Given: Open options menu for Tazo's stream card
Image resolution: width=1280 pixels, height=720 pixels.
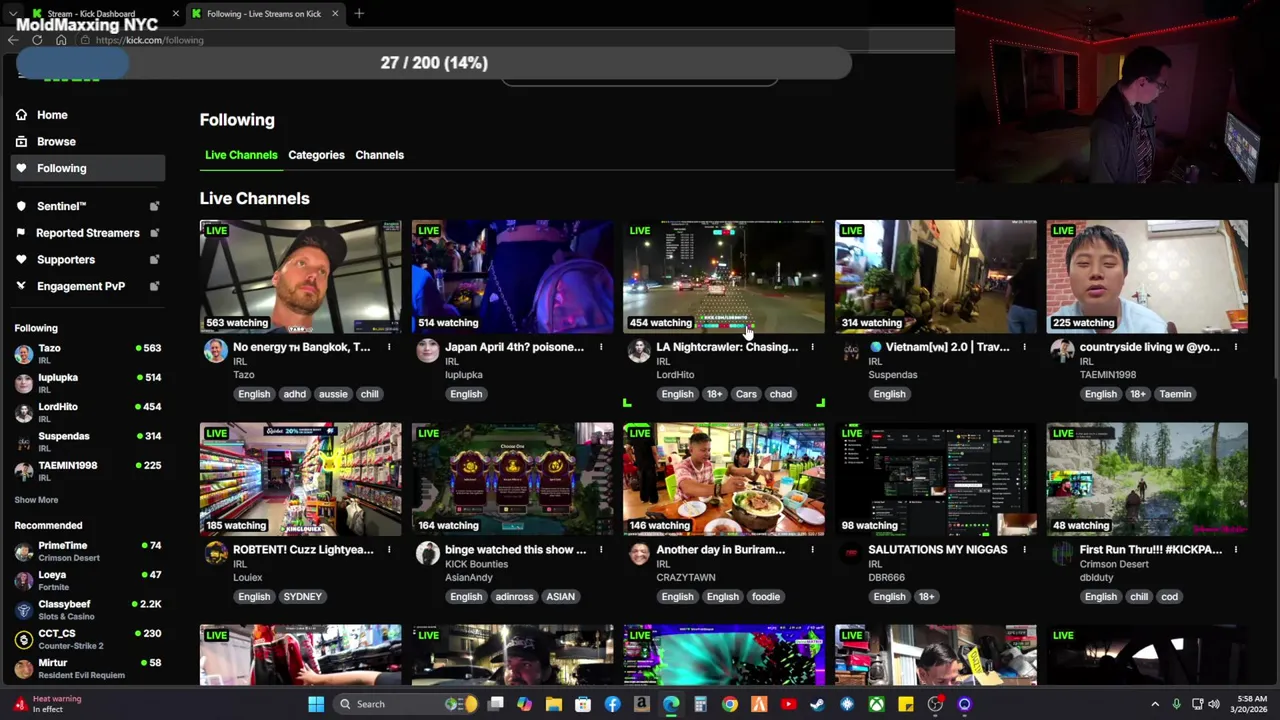Looking at the screenshot, I should click(x=389, y=347).
